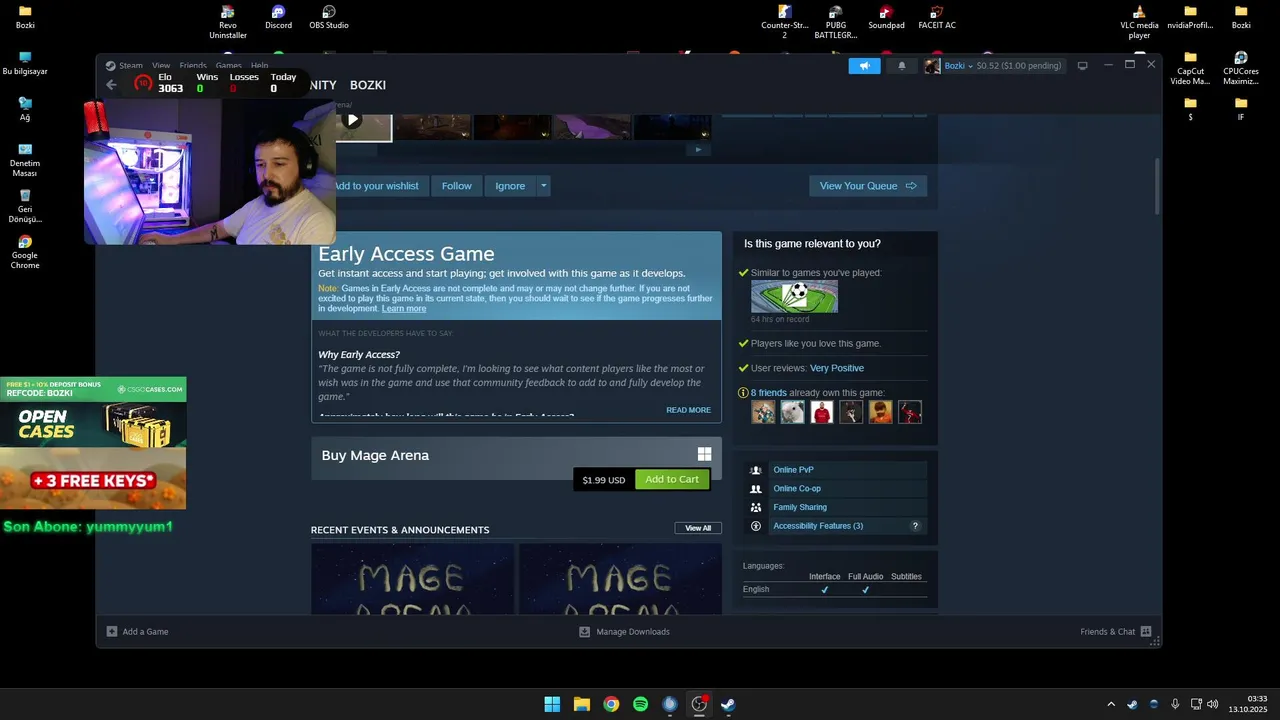Open FACEIT AC desktop shortcut
This screenshot has width=1280, height=720.
point(937,17)
